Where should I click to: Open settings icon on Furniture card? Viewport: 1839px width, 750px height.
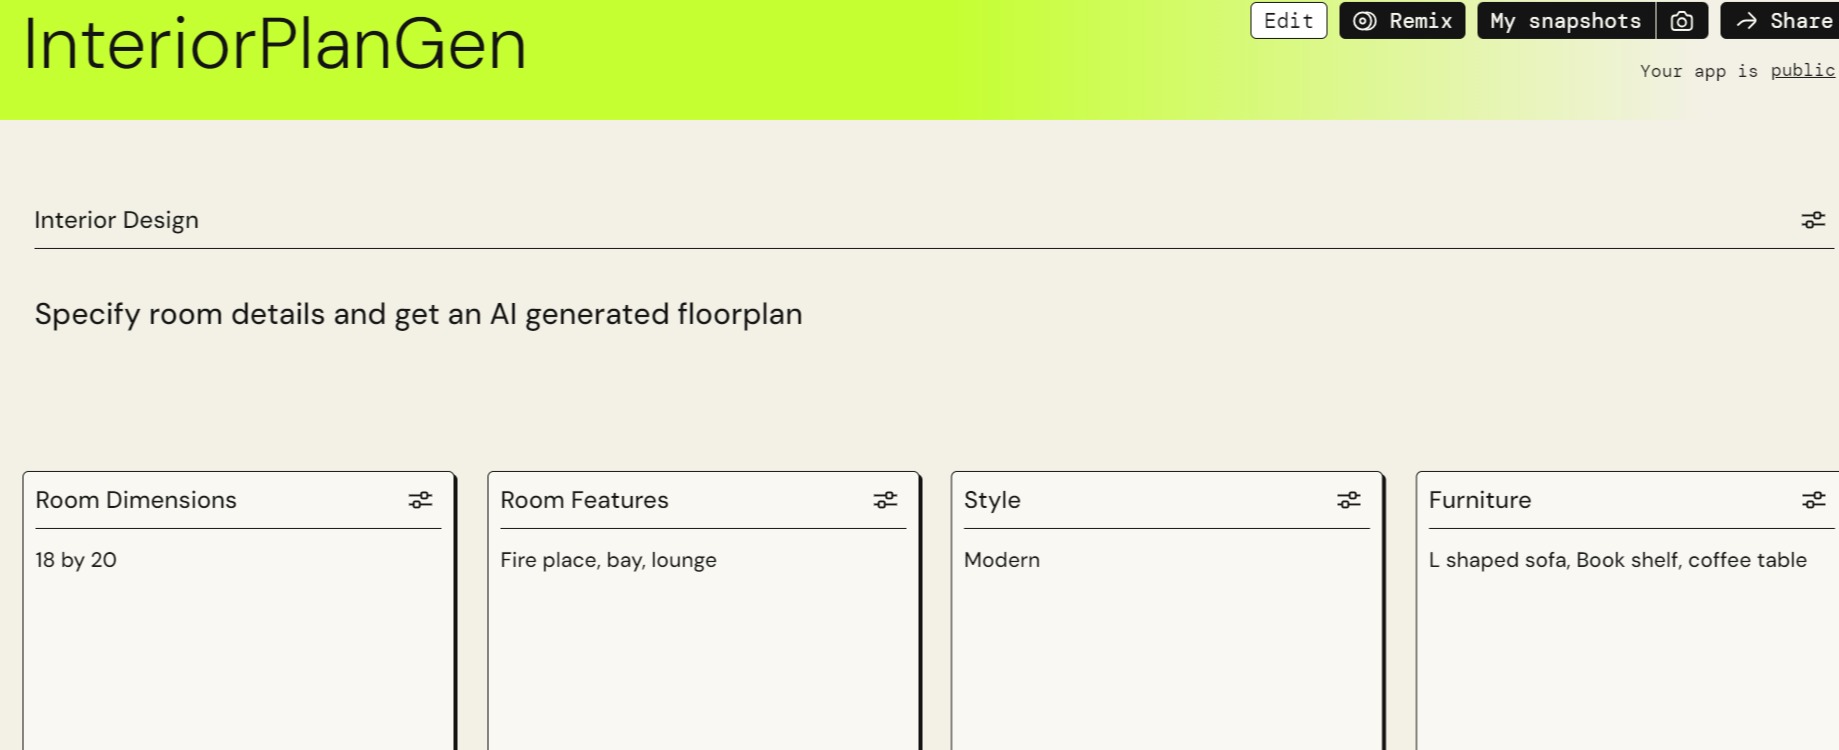[x=1813, y=500]
